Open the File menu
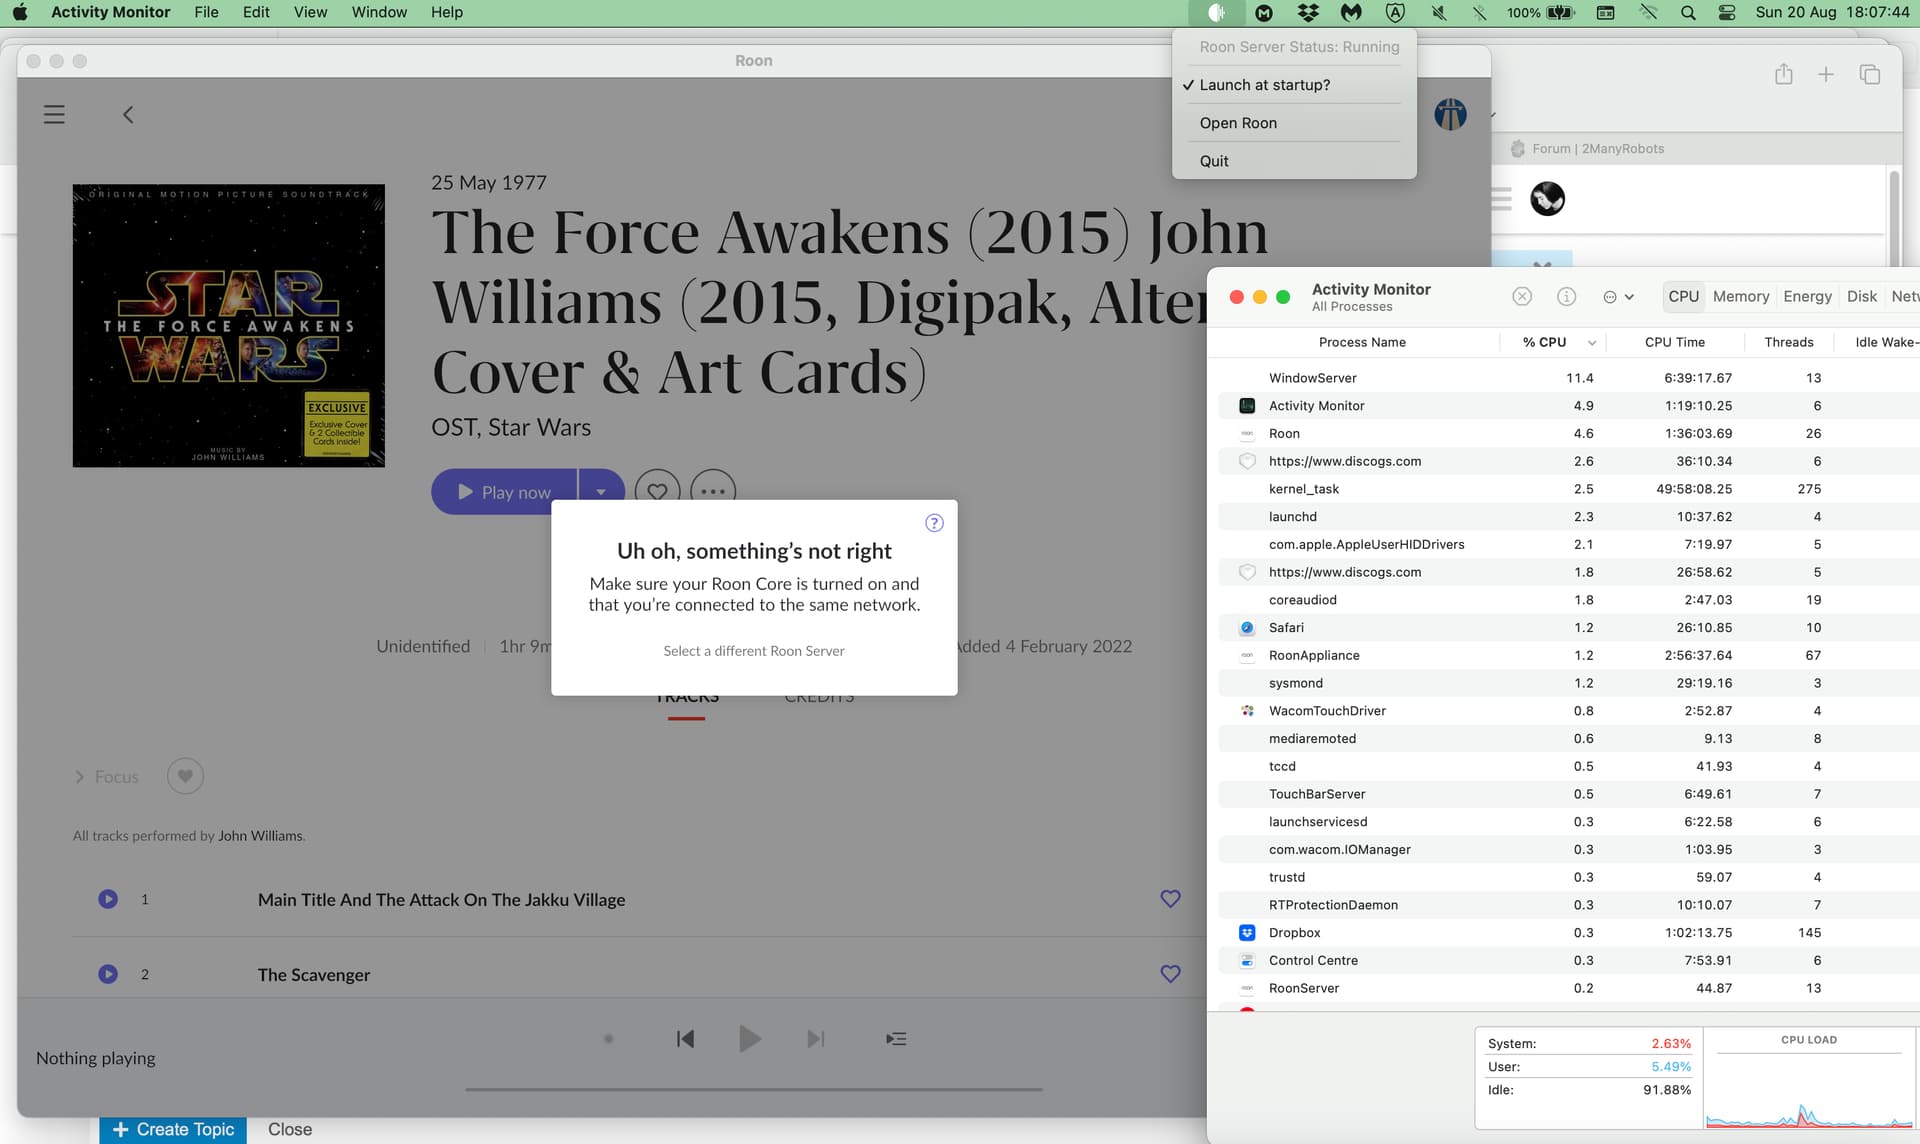 (206, 12)
